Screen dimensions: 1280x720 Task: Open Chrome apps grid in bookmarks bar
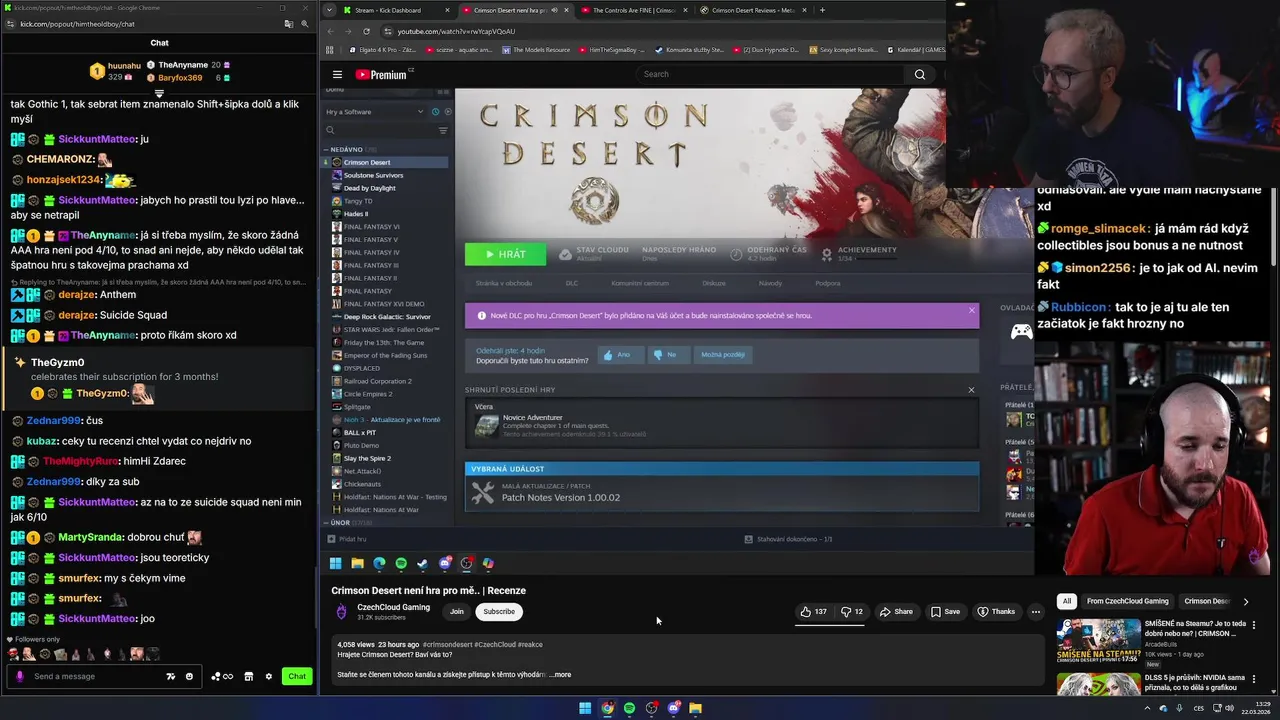pos(329,49)
